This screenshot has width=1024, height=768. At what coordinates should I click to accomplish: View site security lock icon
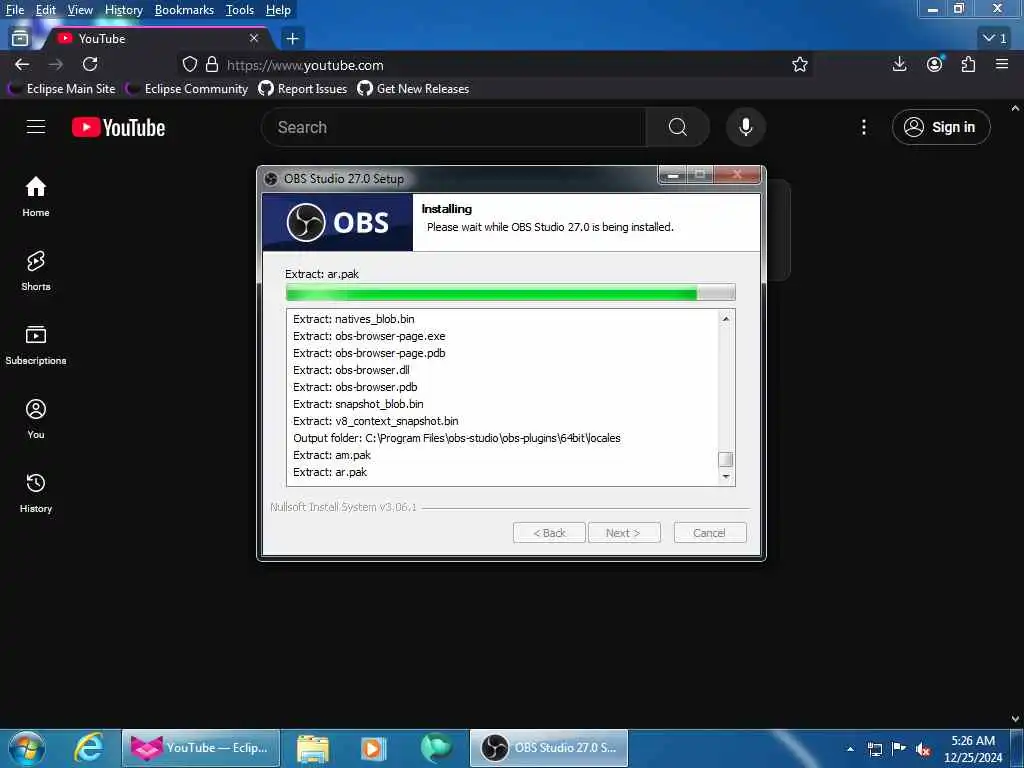pos(212,64)
